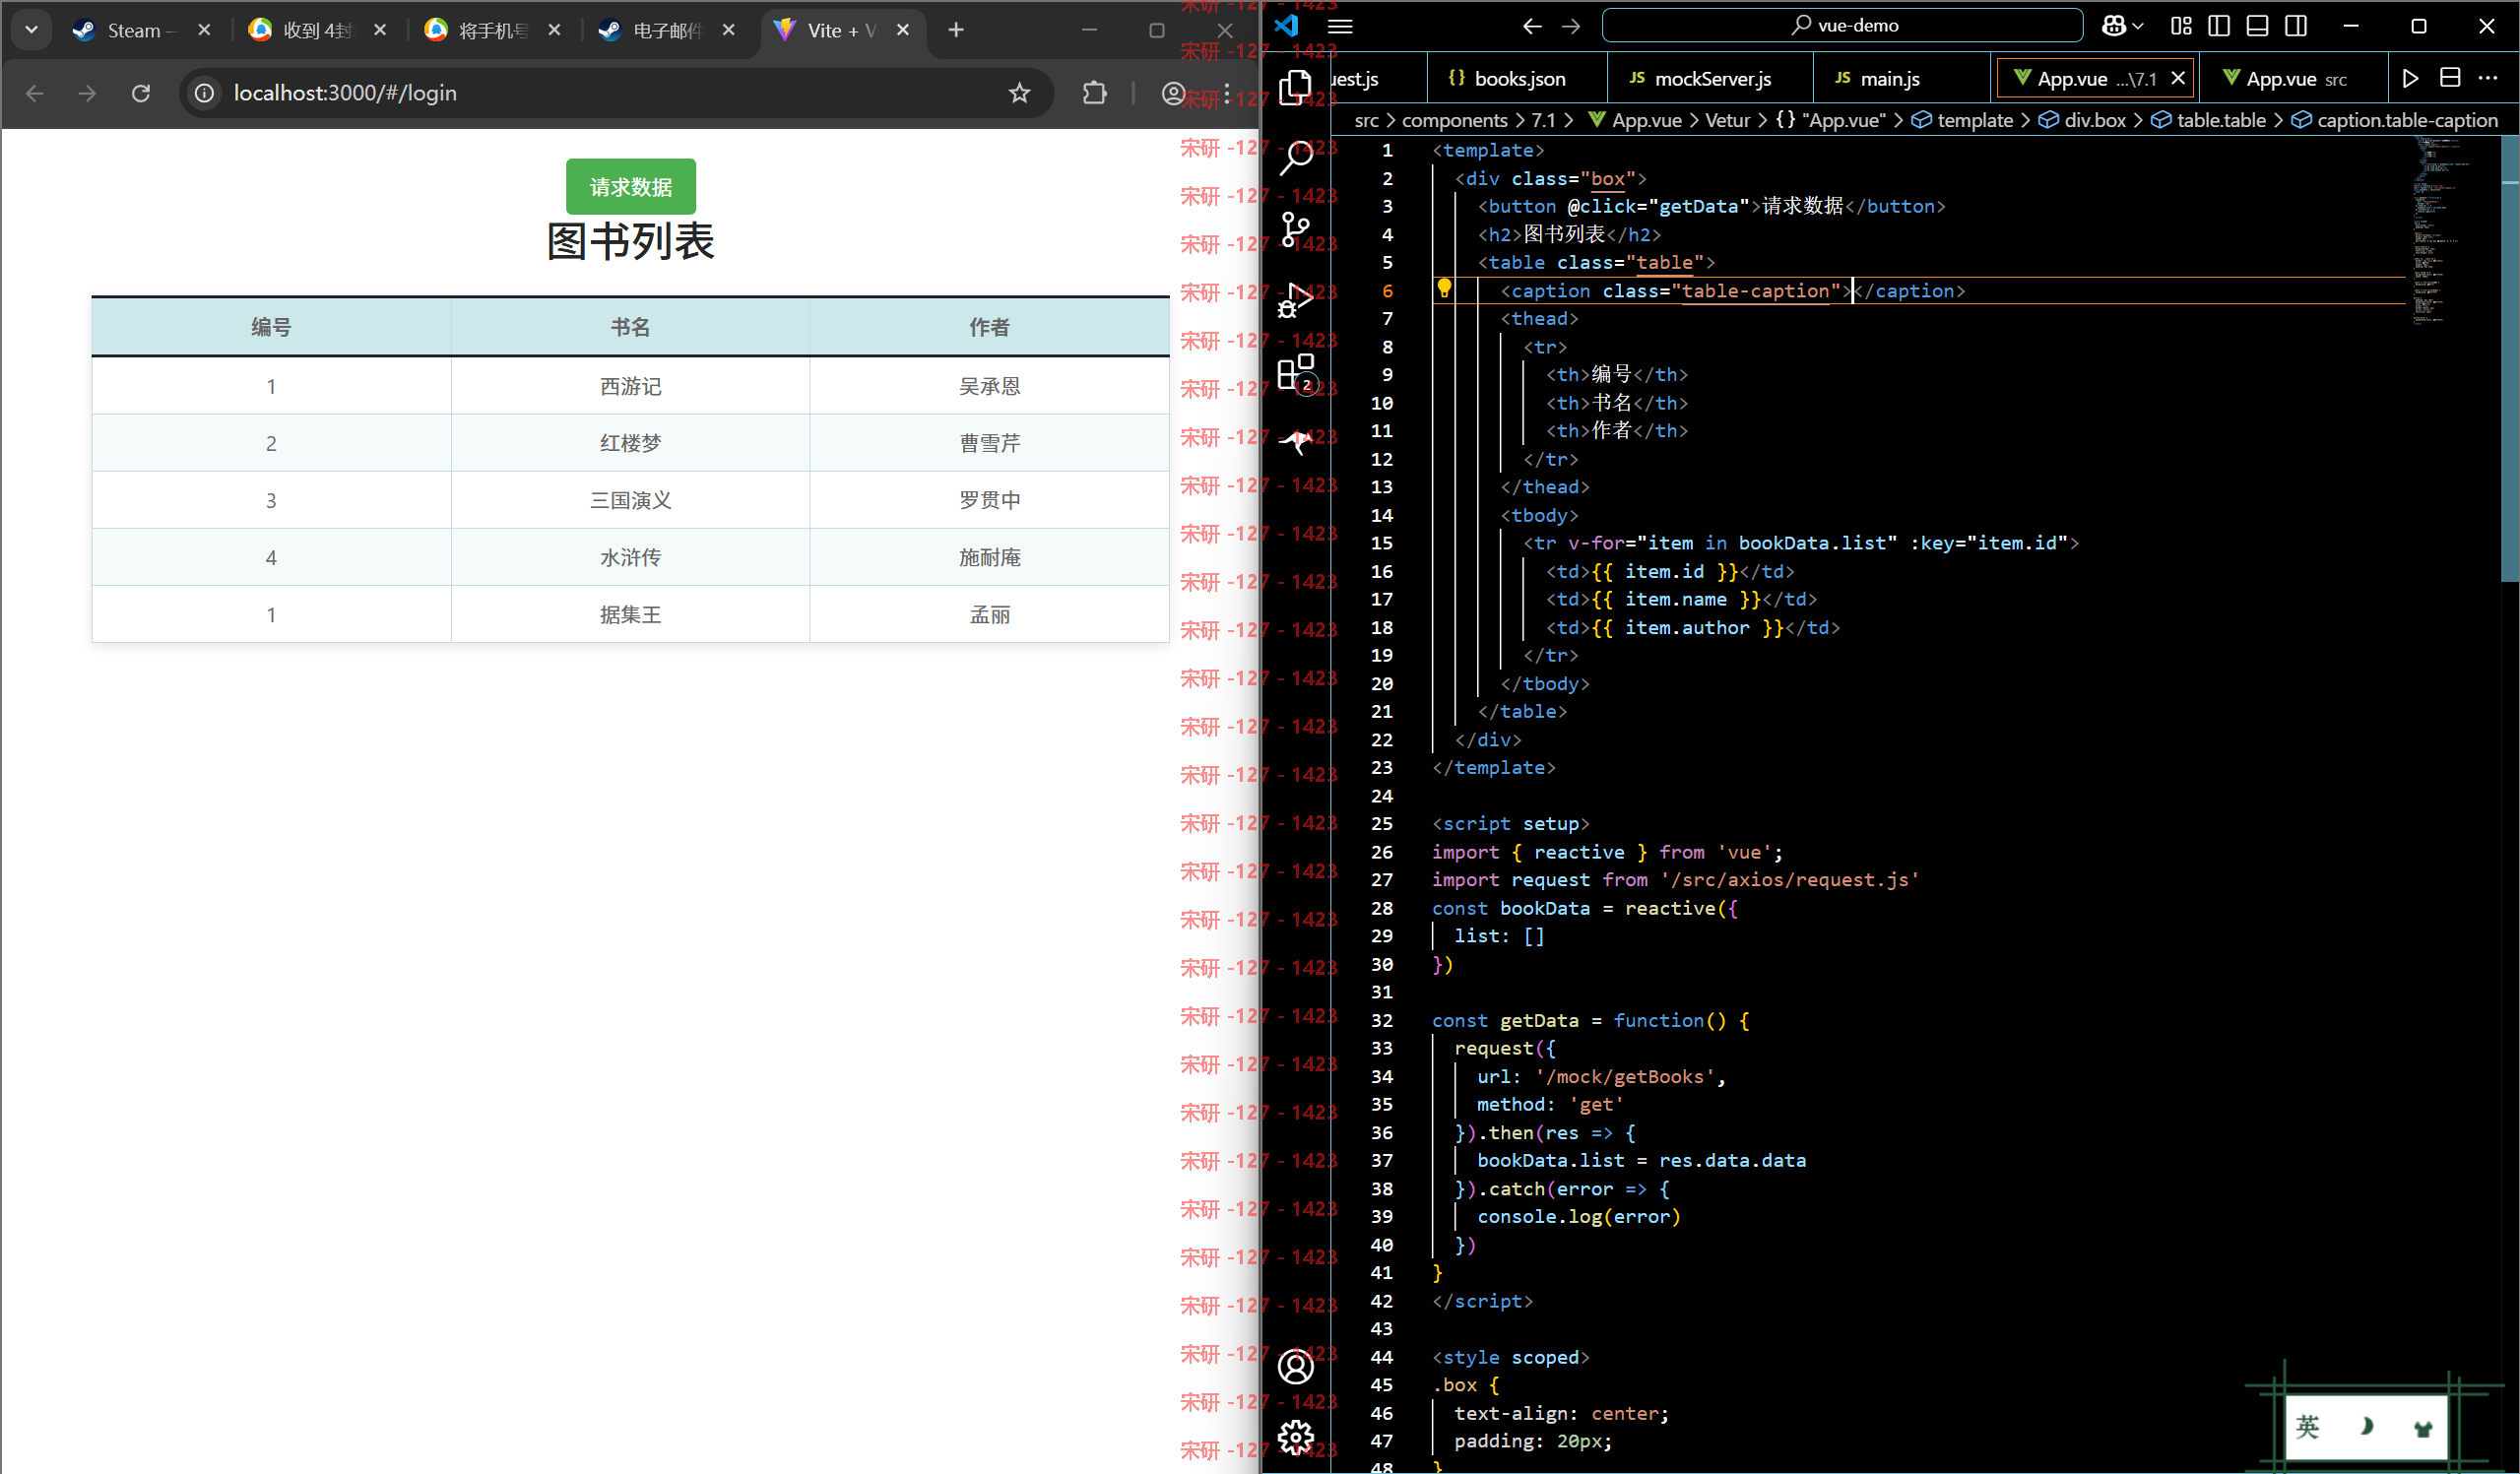This screenshot has height=1474, width=2520.
Task: Switch to App.vue src editor tab
Action: (2294, 78)
